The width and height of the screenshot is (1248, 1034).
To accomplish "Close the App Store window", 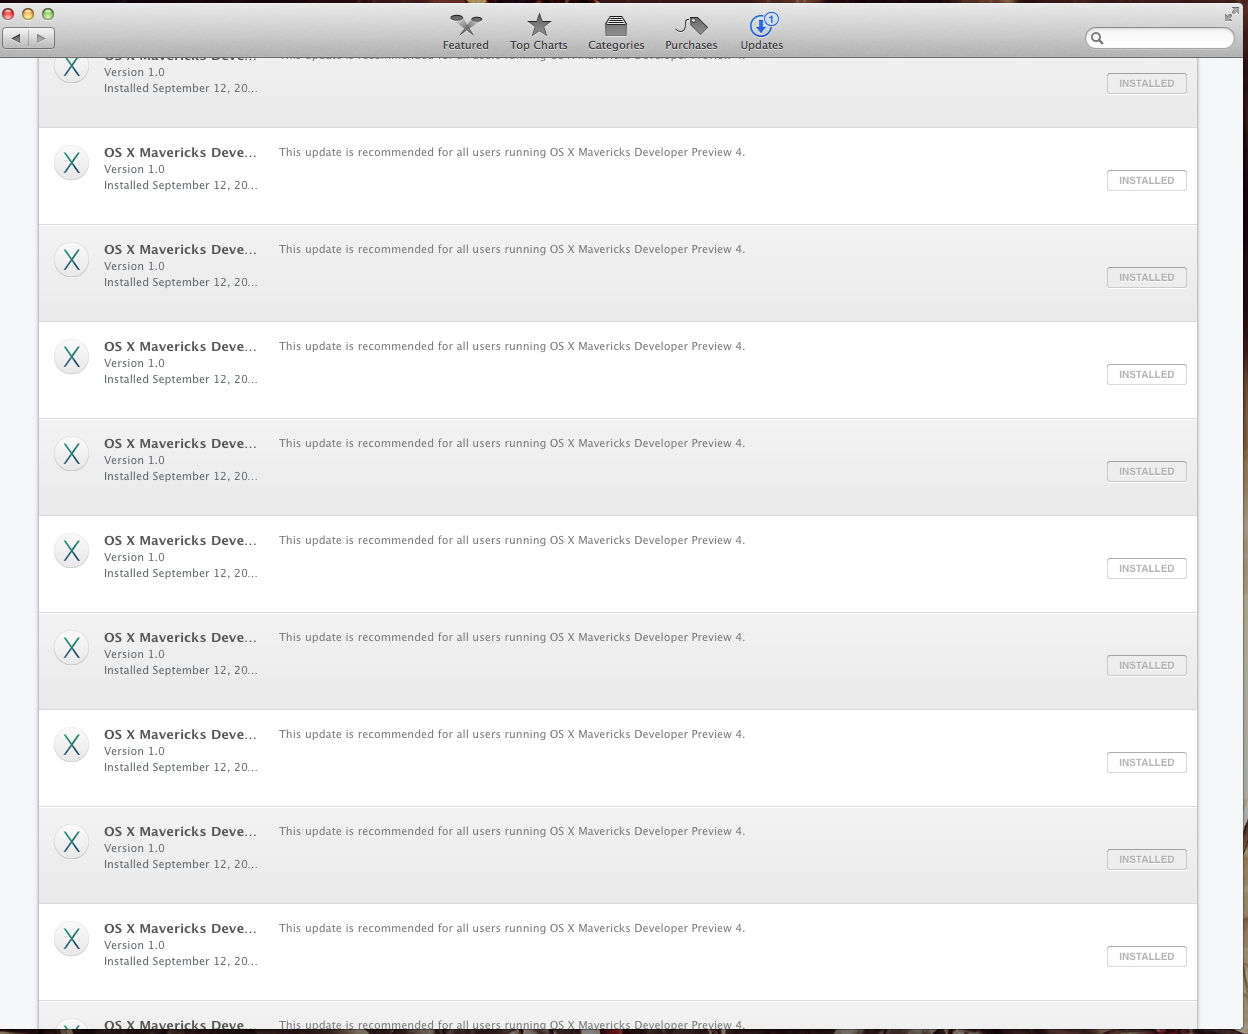I will click(8, 14).
